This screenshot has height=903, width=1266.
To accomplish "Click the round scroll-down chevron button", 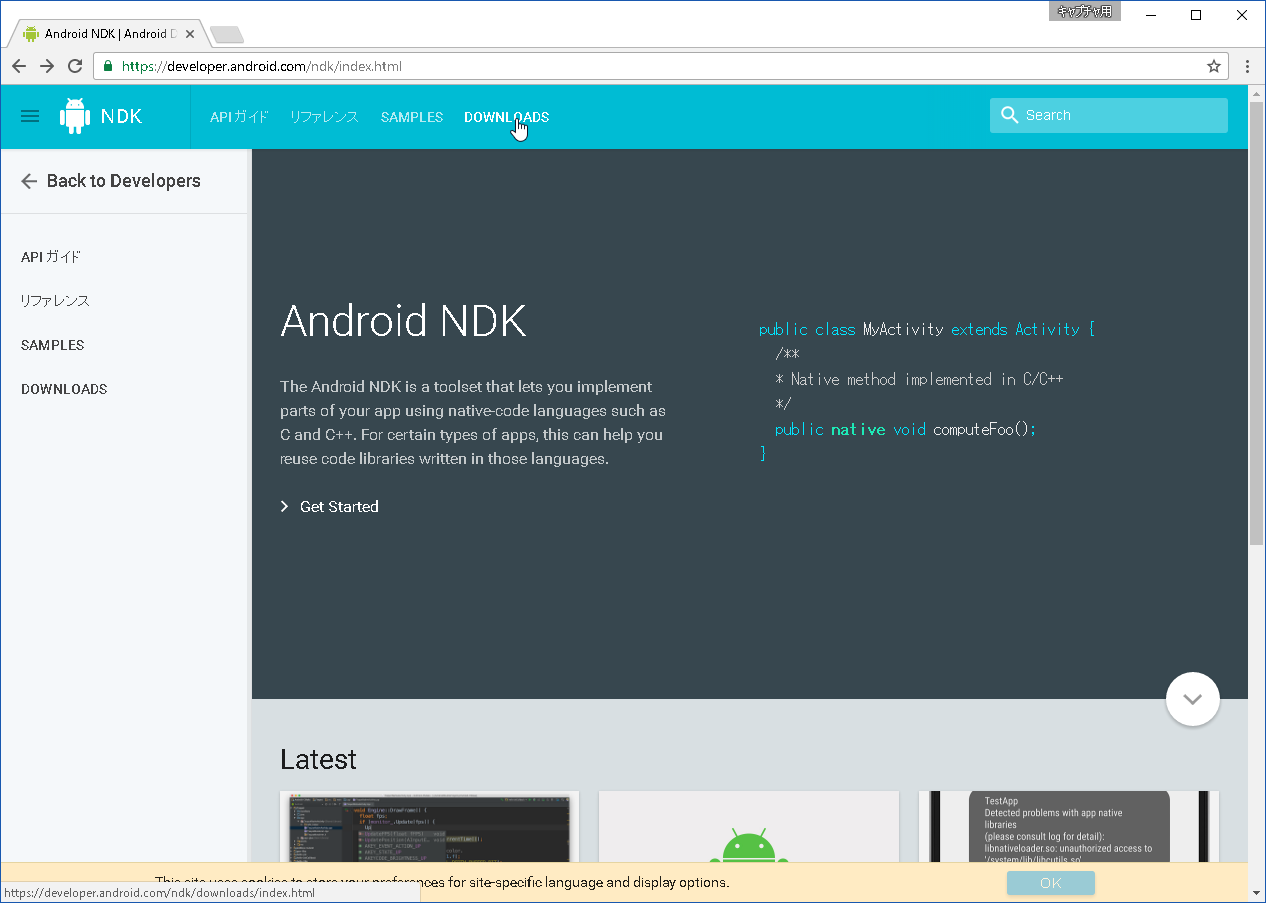I will (x=1193, y=699).
